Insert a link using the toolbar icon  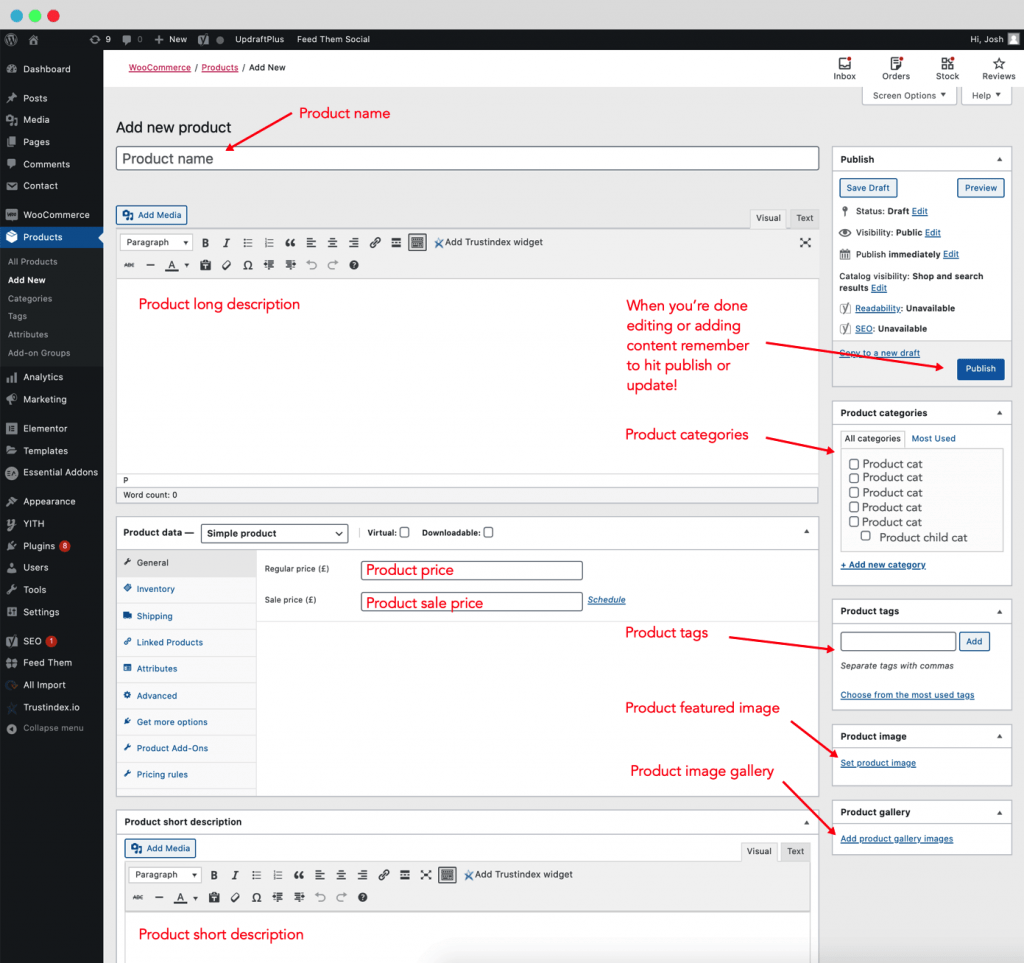point(375,241)
